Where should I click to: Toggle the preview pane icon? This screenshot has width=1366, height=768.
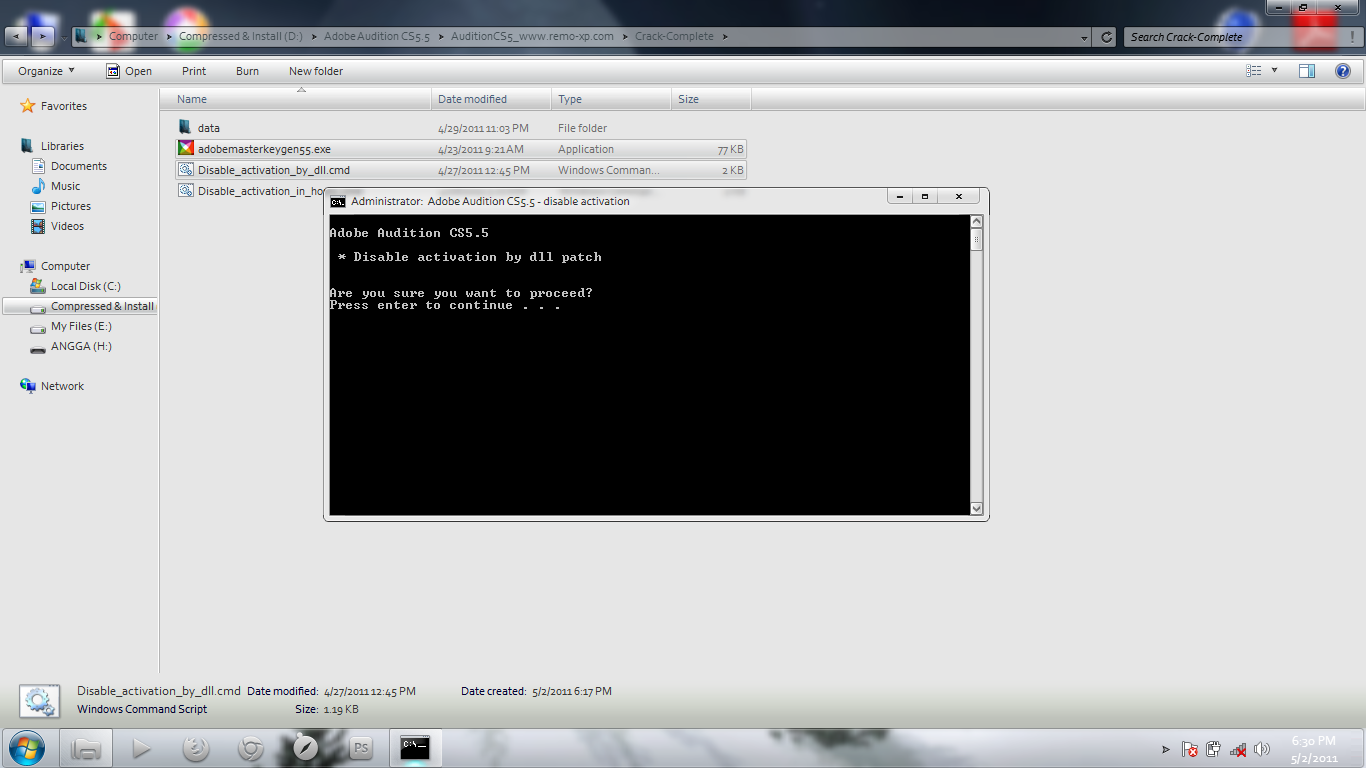(1306, 71)
